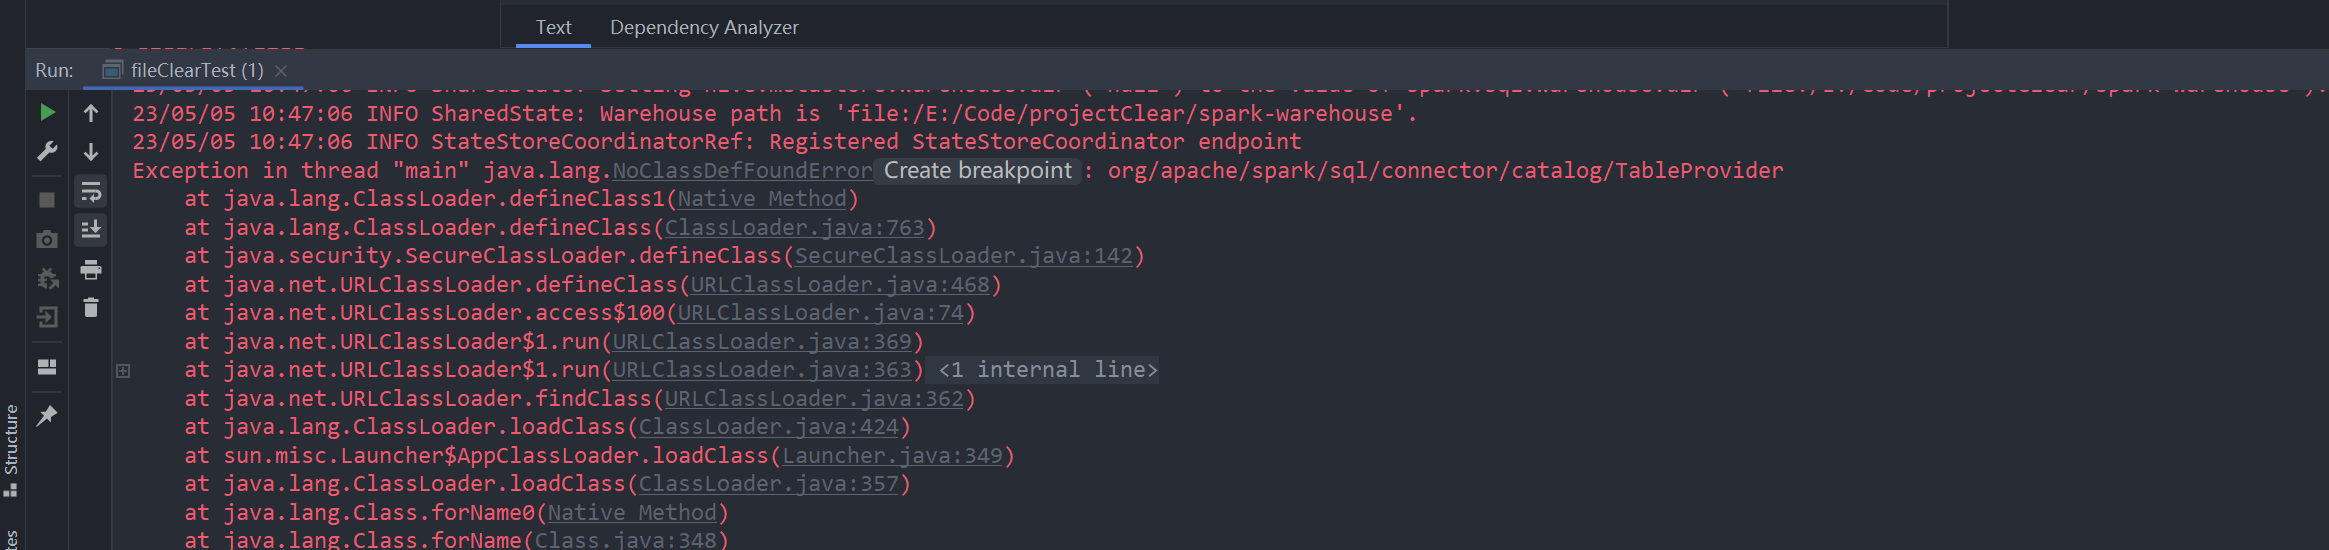Toggle soft-wrap in console
The image size is (2329, 550).
tap(91, 191)
